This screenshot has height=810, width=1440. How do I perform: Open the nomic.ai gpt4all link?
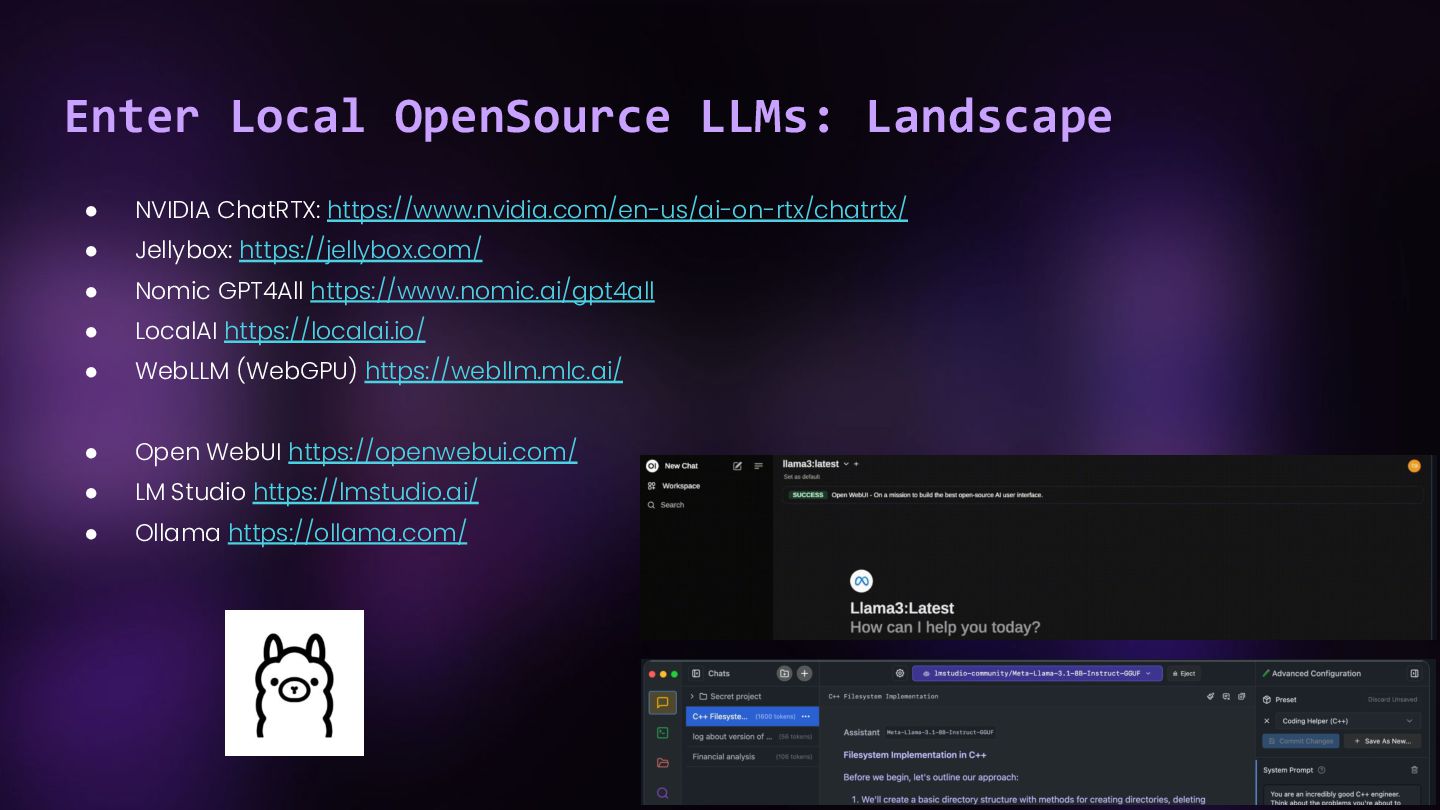pos(482,290)
